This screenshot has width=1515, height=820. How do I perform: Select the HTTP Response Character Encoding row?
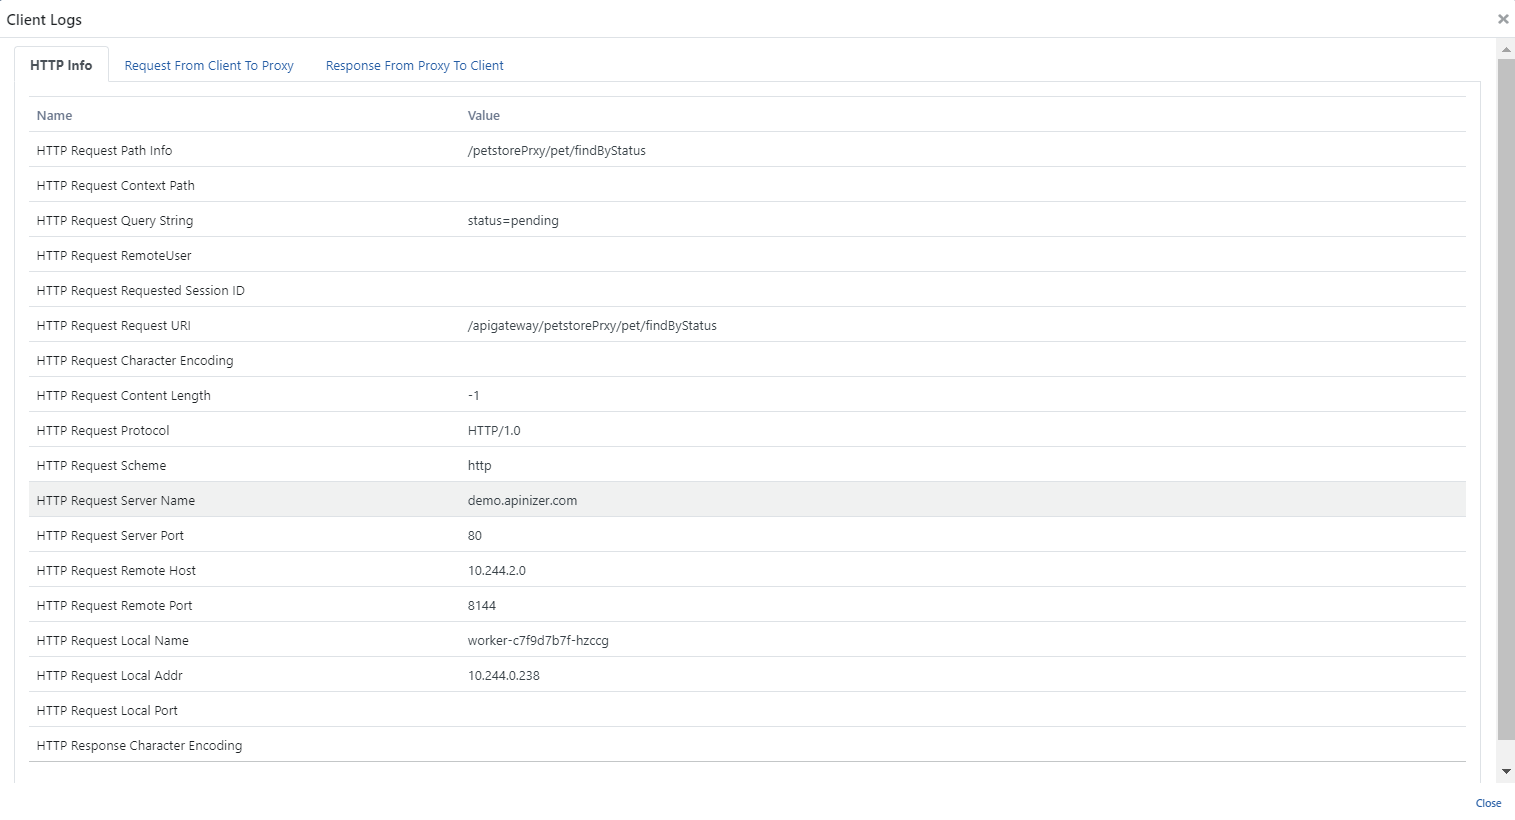(x=139, y=745)
